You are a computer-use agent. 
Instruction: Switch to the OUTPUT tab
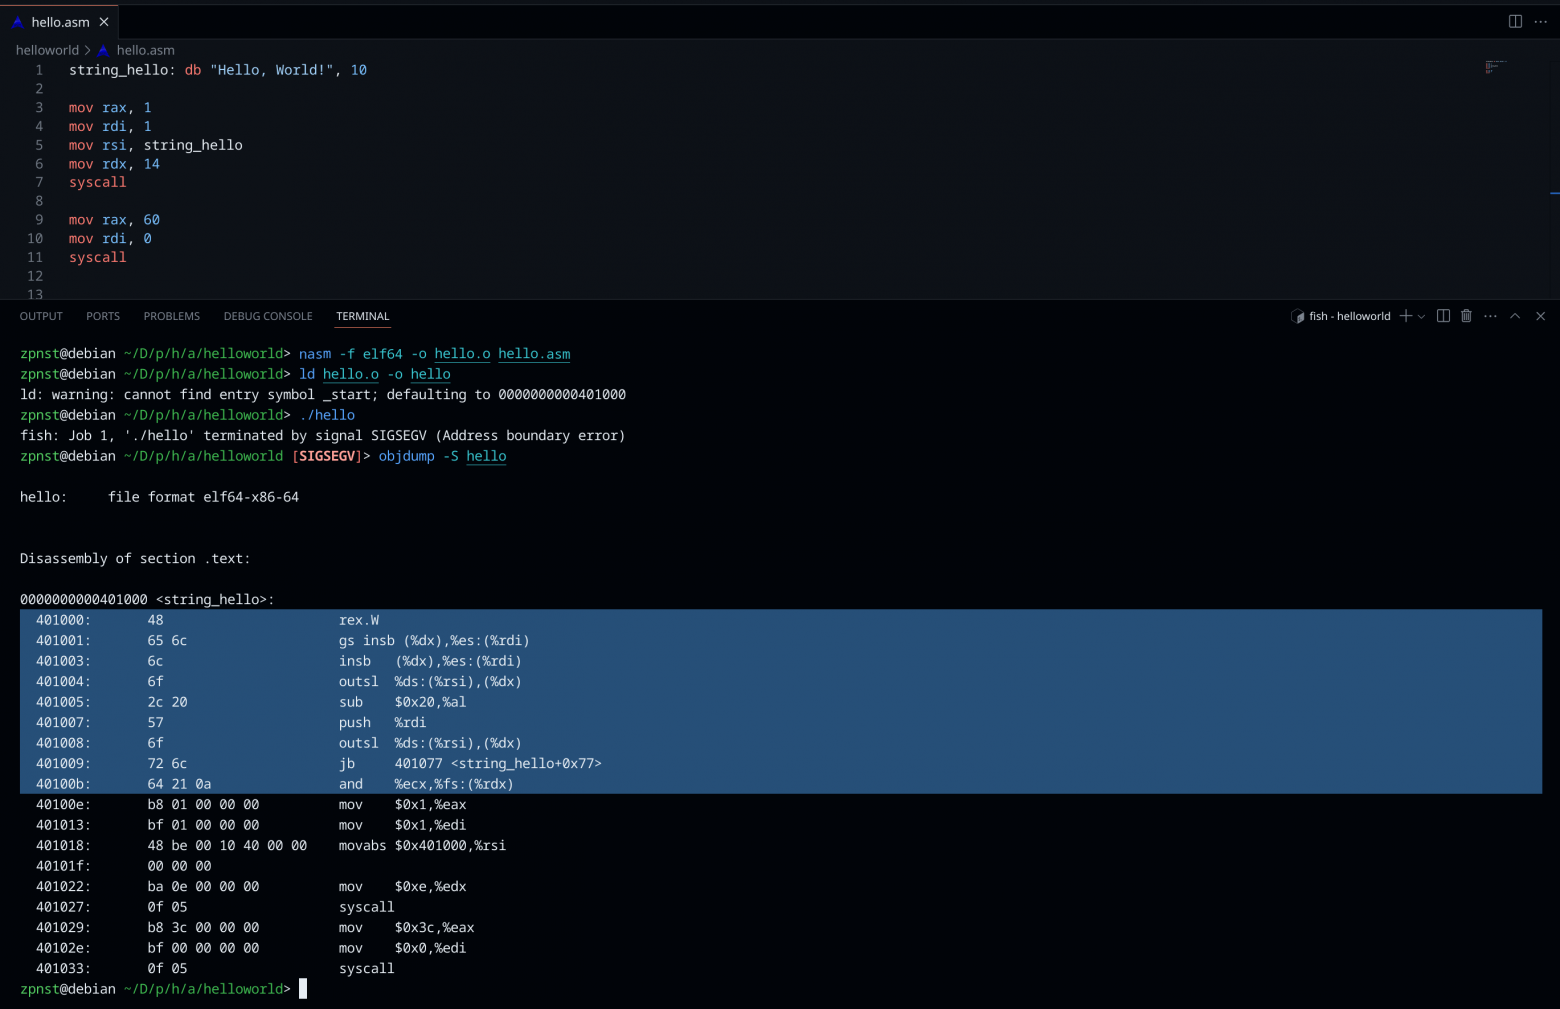pos(40,316)
